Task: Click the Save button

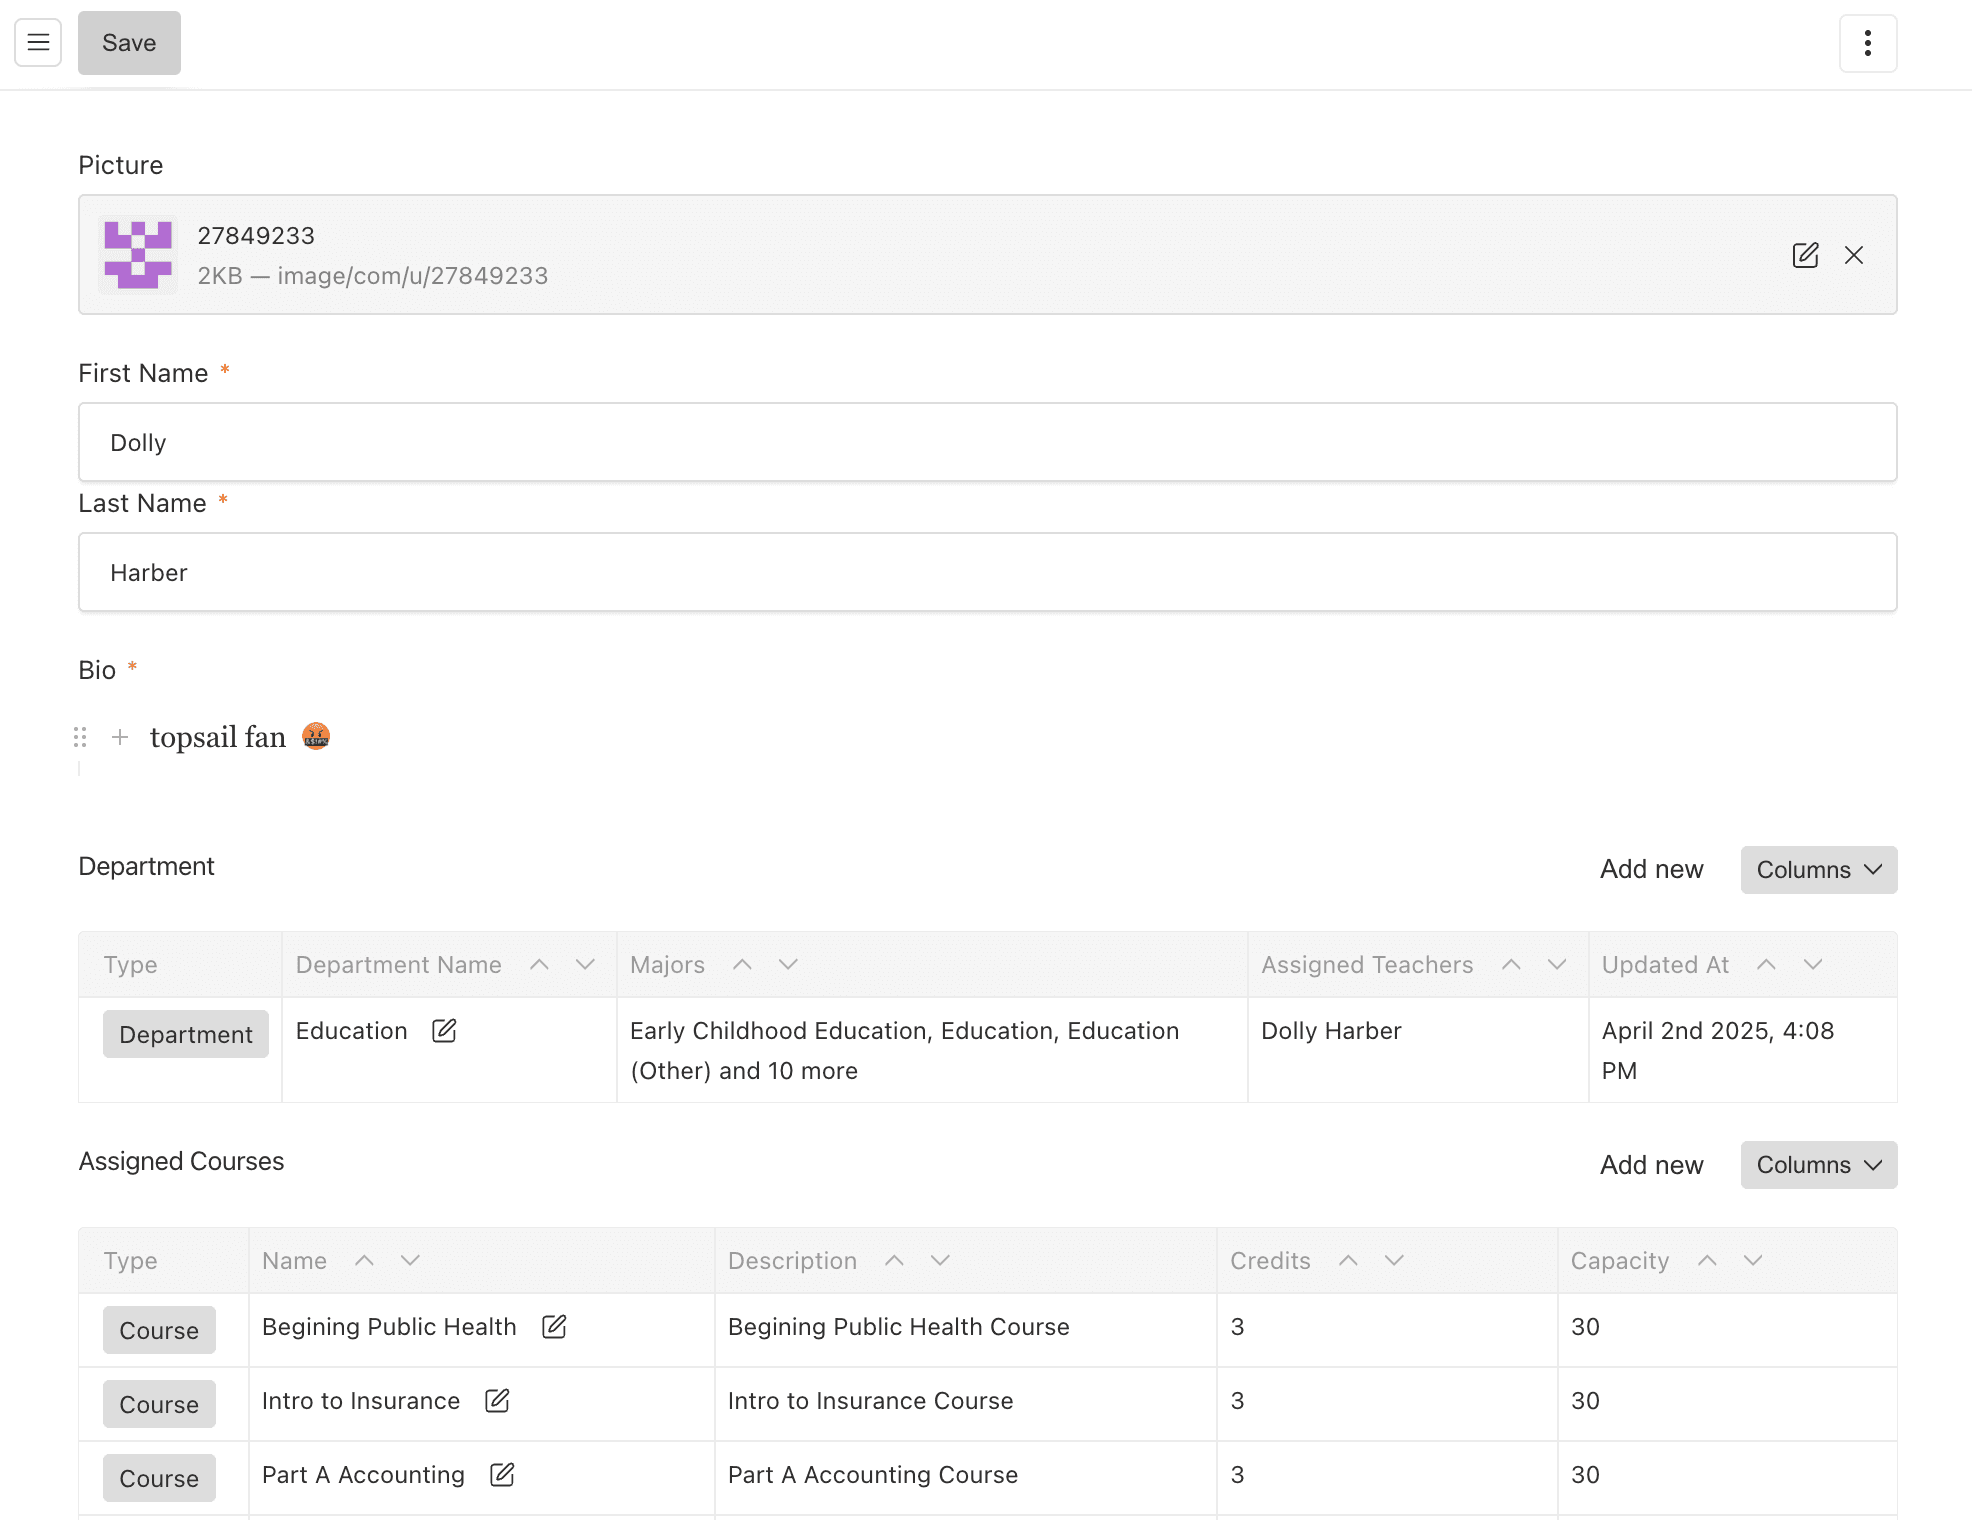Action: [x=129, y=43]
